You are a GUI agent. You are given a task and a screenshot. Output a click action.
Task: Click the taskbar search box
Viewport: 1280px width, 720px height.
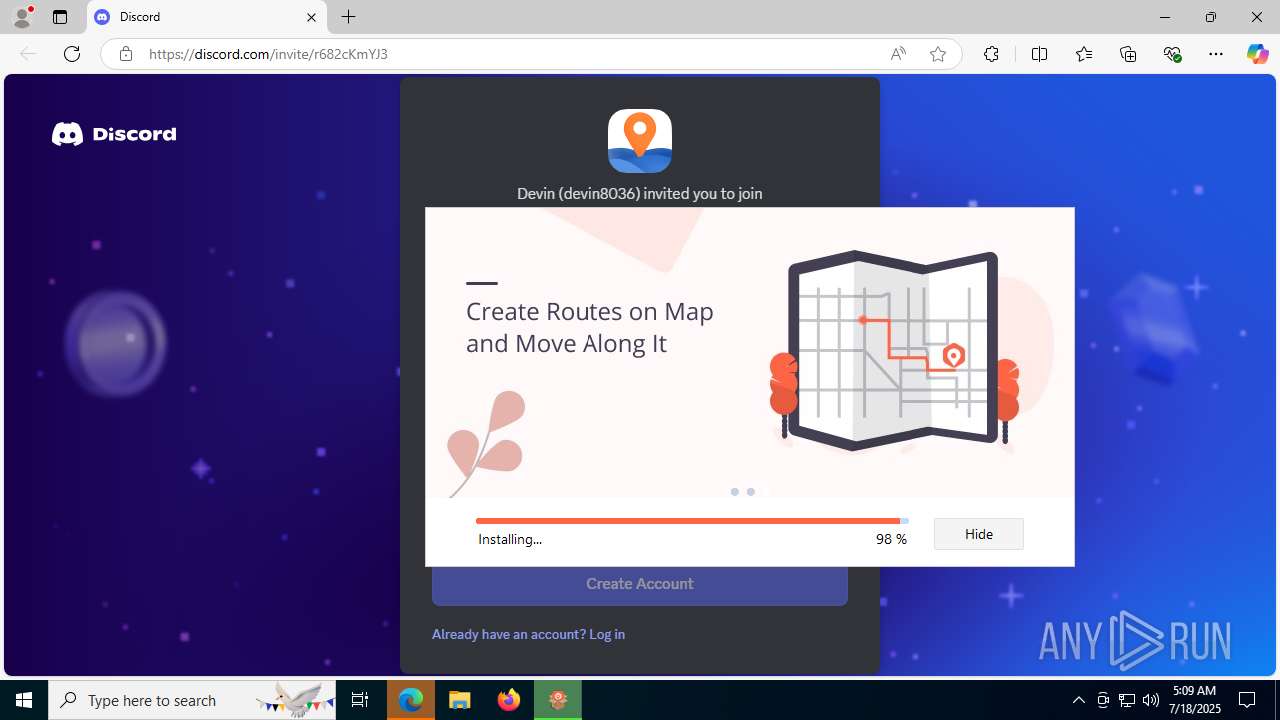[194, 700]
